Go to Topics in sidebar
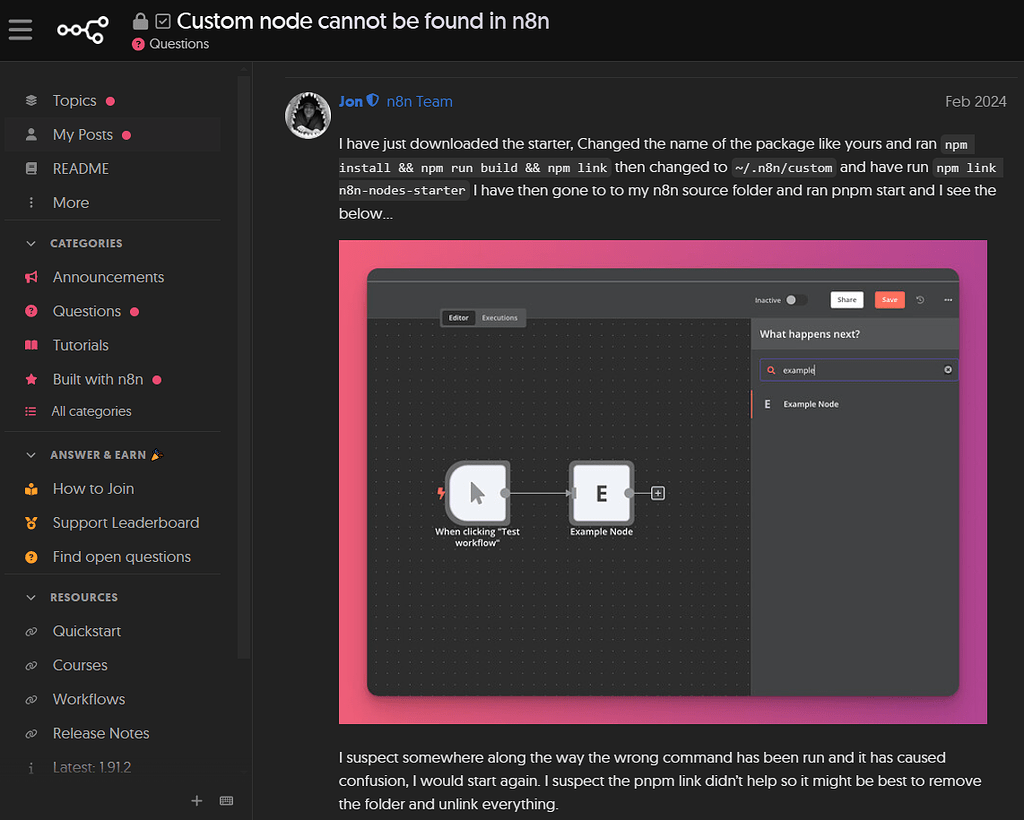Viewport: 1024px width, 820px height. click(x=74, y=101)
